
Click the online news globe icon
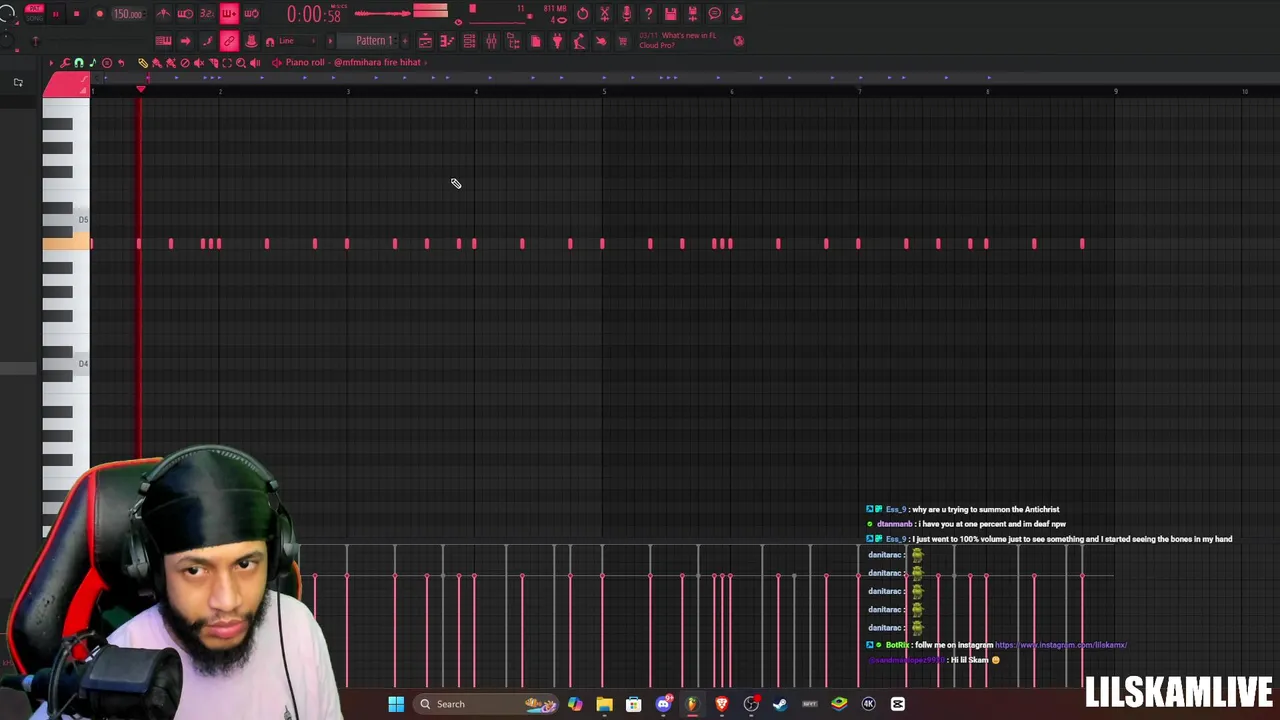739,41
